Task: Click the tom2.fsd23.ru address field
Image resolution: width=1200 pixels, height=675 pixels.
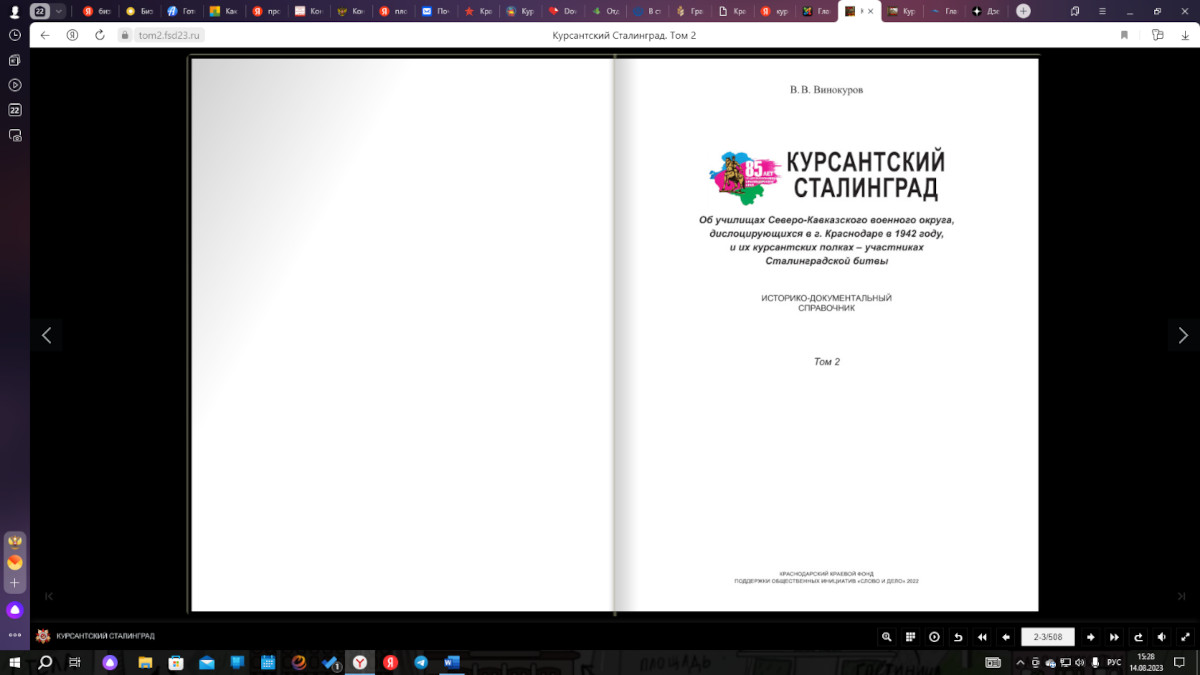Action: [170, 35]
